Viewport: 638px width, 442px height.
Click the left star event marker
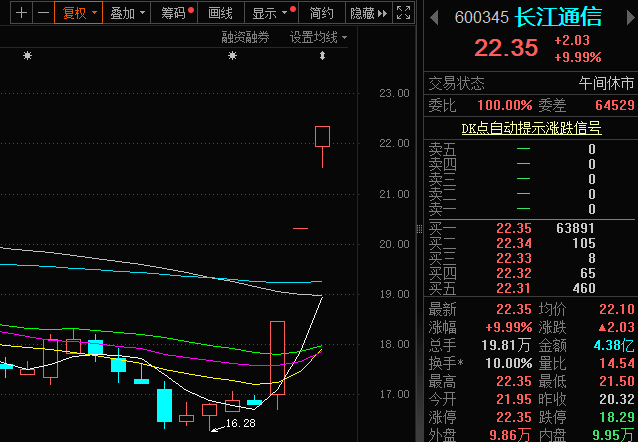pos(27,55)
